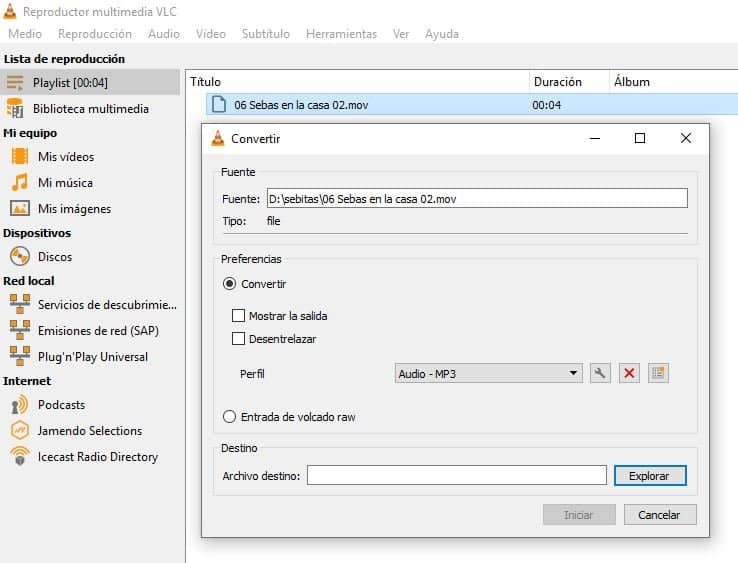Screen dimensions: 738x563
Task: Maximize the Convertir dialog
Action: (x=640, y=138)
